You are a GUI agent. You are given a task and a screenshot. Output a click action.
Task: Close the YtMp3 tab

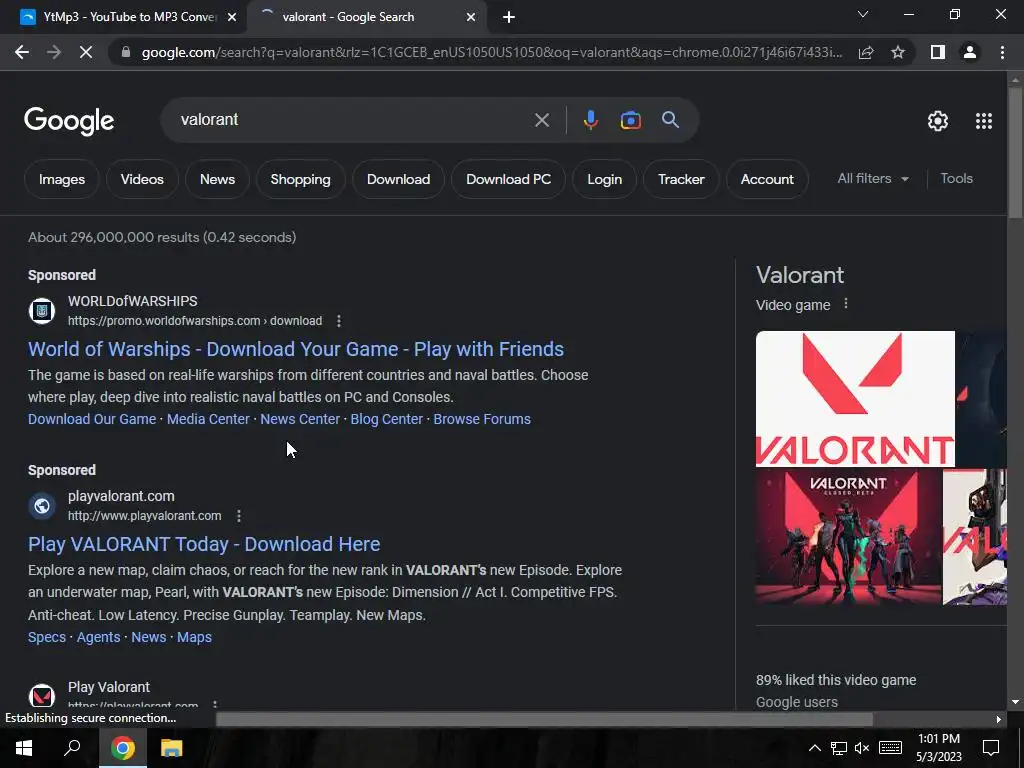(x=232, y=18)
